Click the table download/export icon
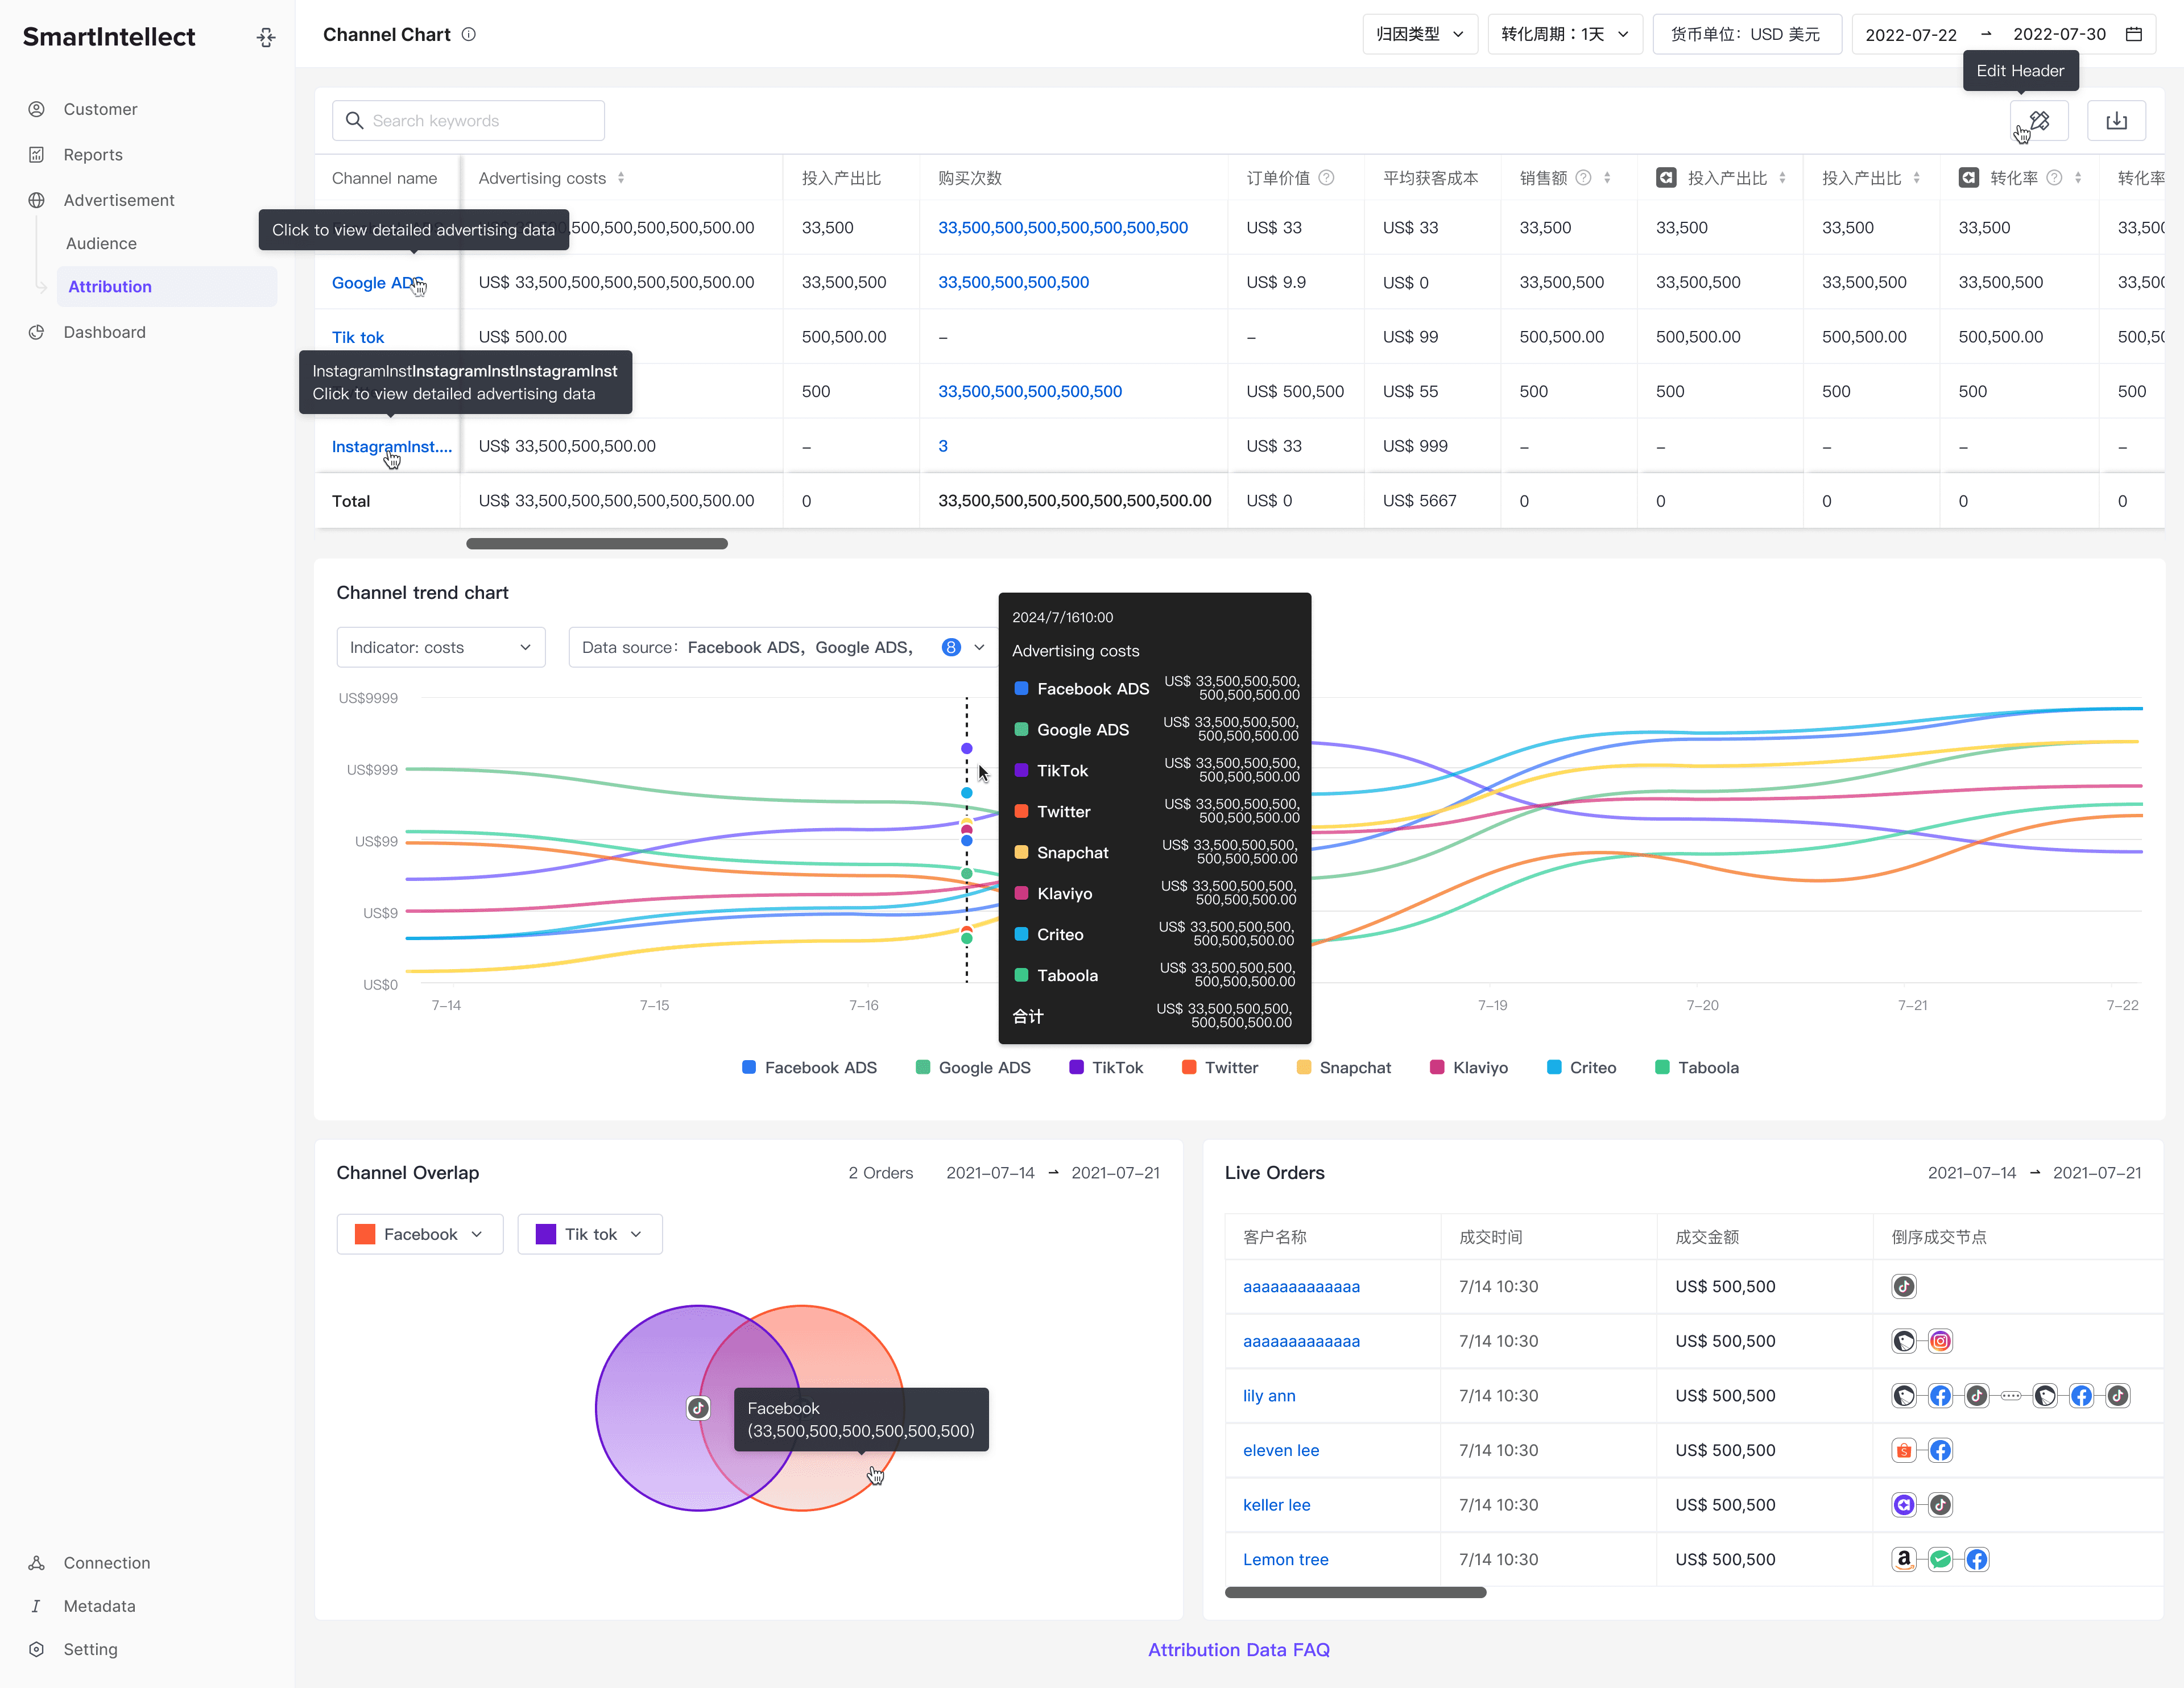This screenshot has width=2184, height=1688. (2116, 121)
